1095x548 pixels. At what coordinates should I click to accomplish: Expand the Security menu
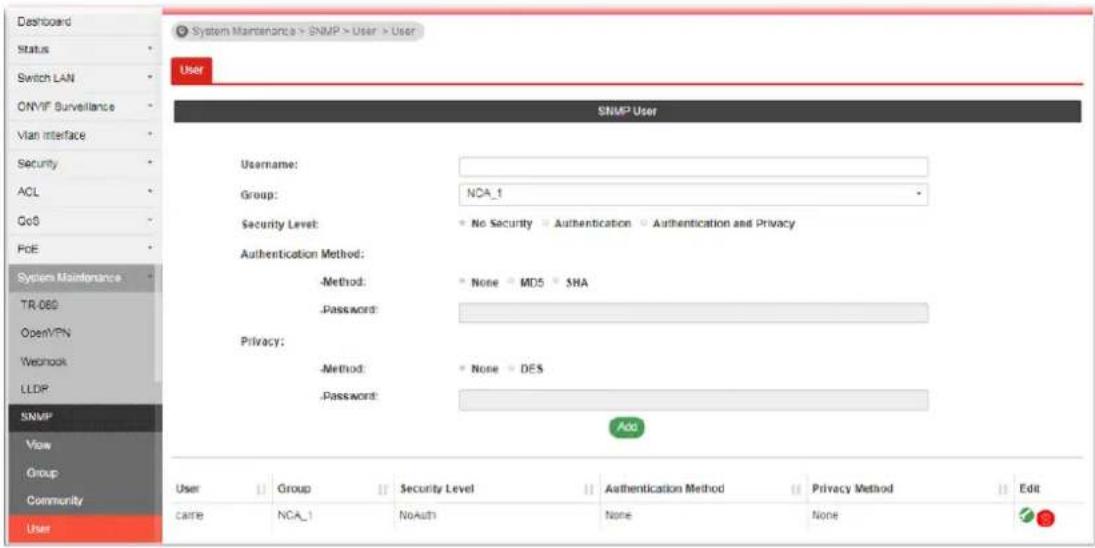tap(82, 164)
